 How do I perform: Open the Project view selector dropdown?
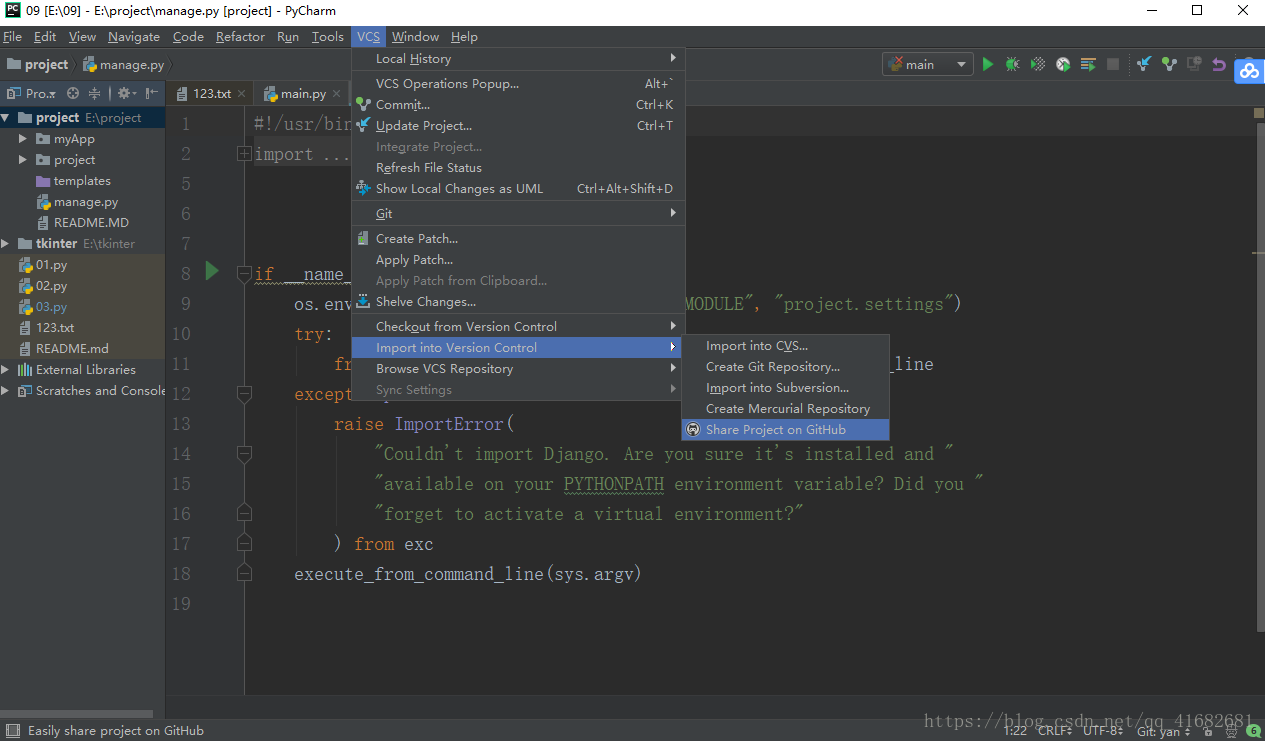[33, 93]
